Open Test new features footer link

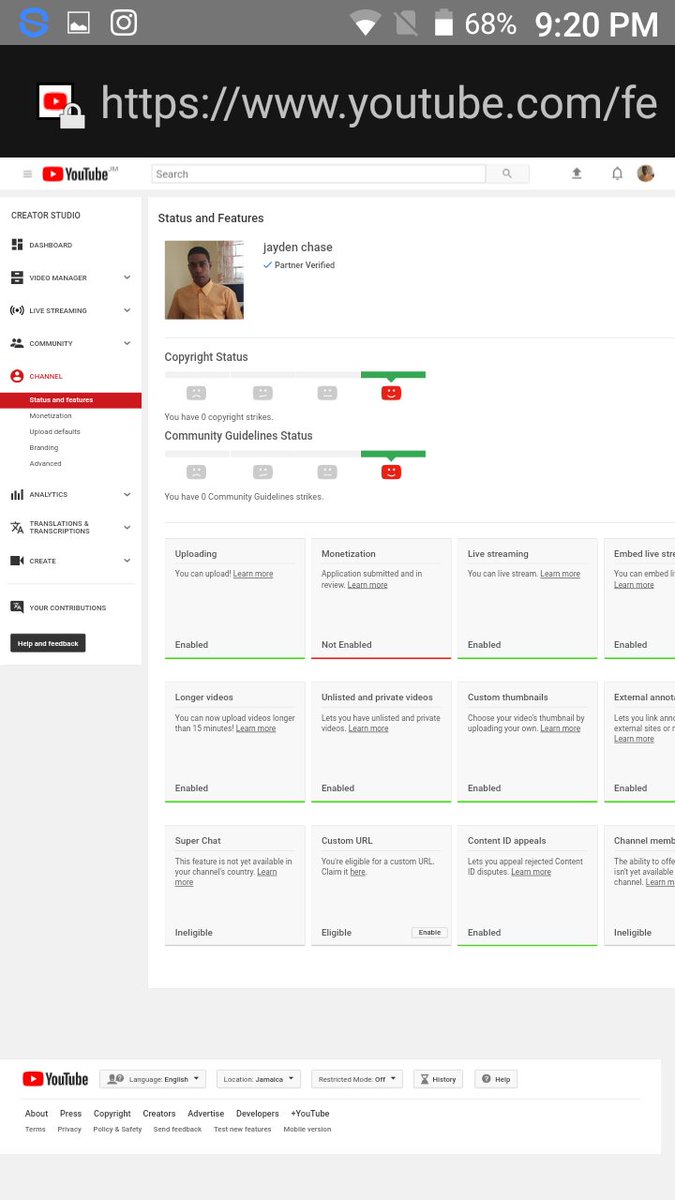(242, 1129)
